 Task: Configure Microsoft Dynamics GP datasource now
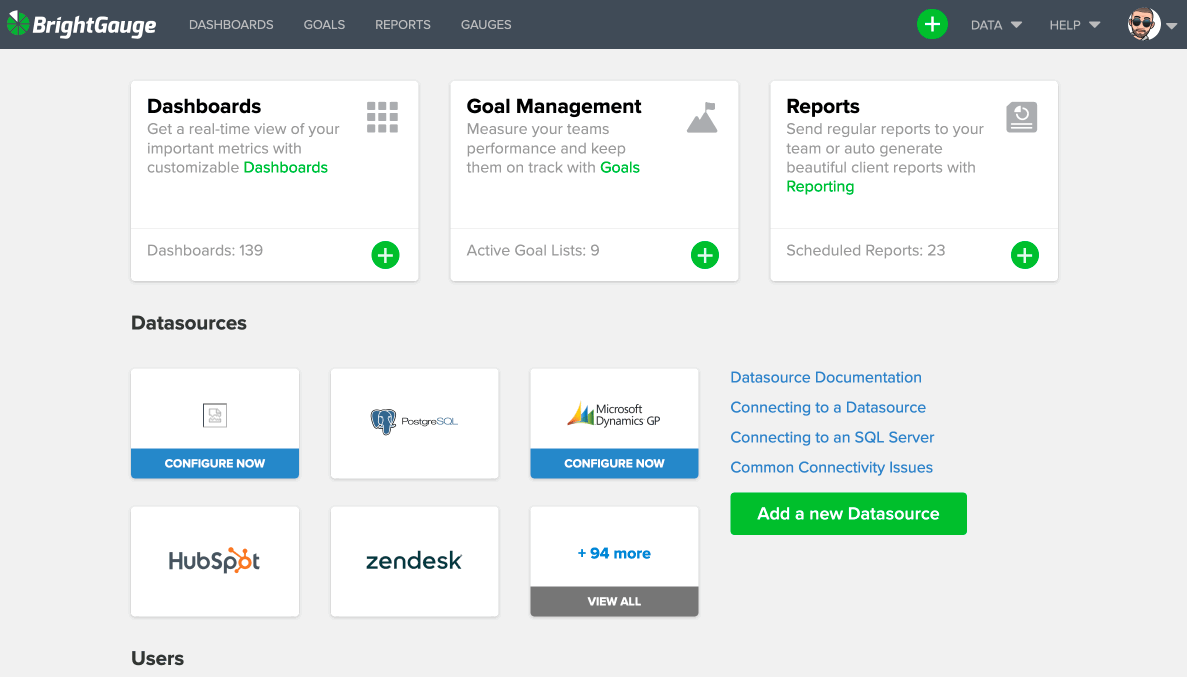click(614, 463)
